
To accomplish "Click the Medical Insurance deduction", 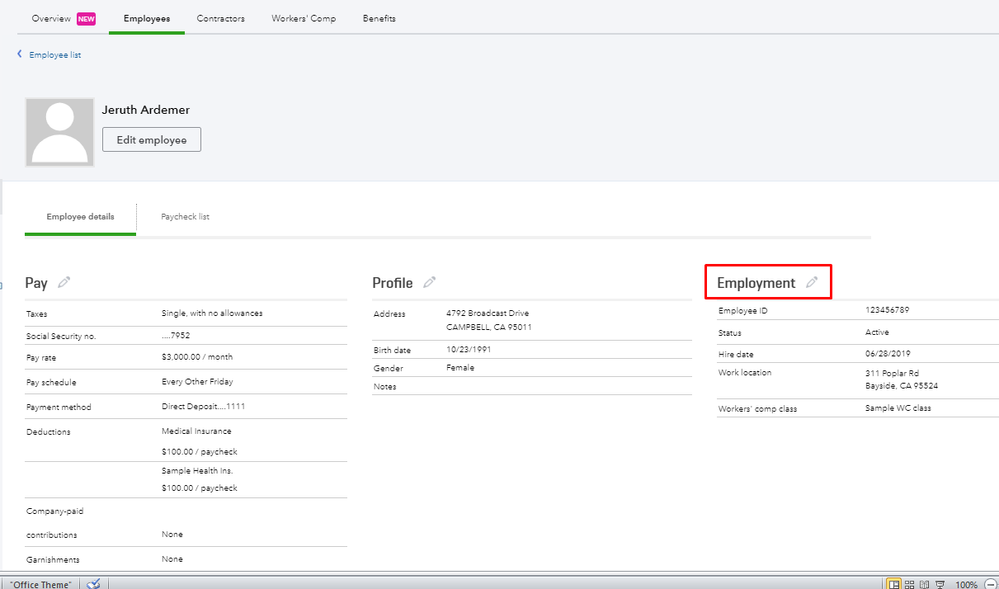I will 196,431.
